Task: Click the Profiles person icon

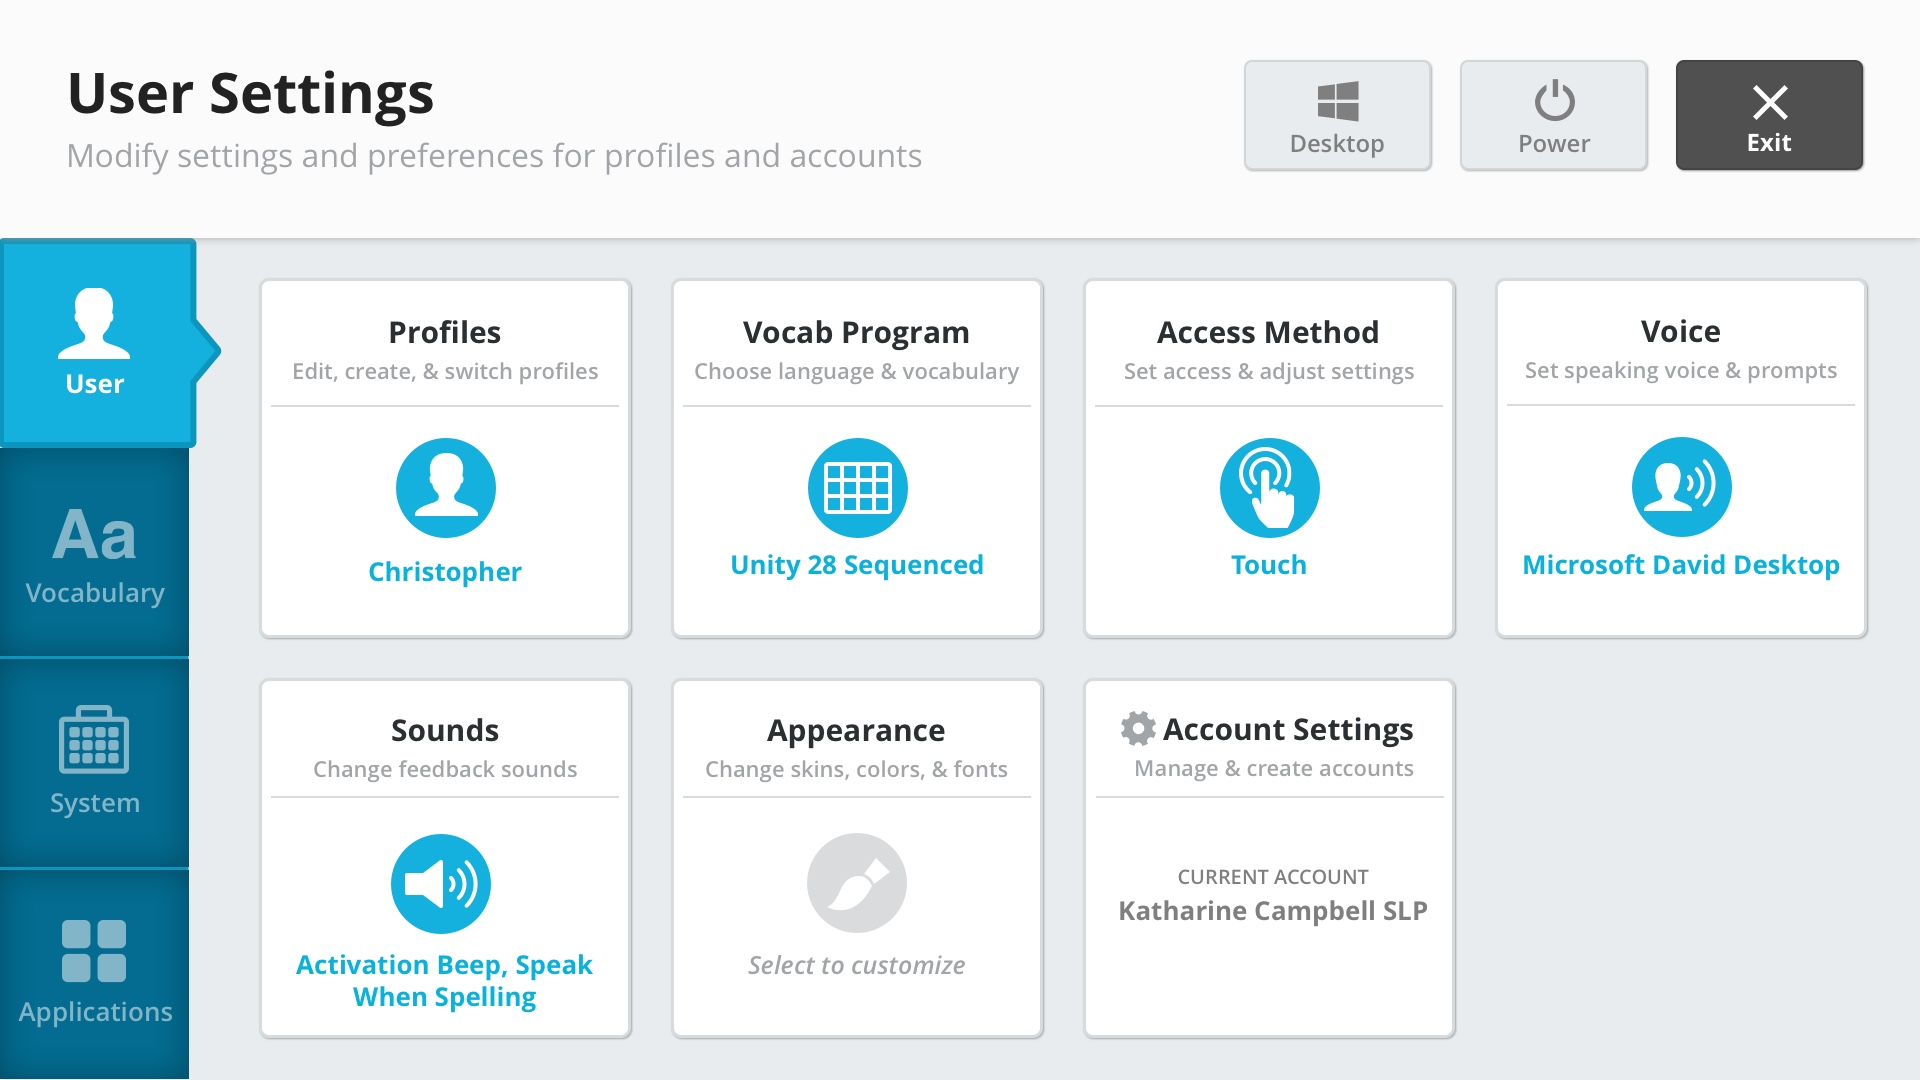Action: pyautogui.click(x=445, y=488)
